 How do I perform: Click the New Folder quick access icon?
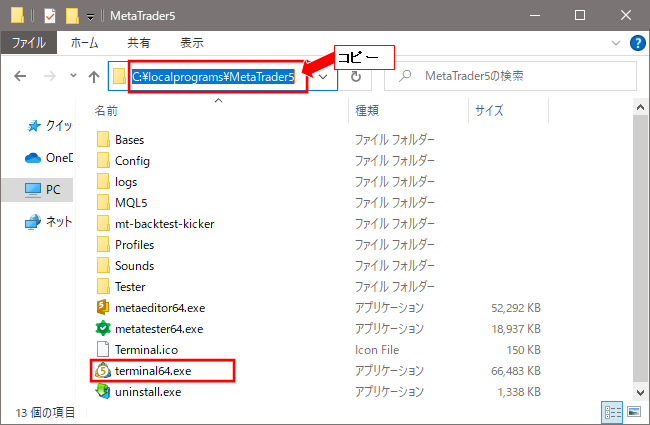pyautogui.click(x=72, y=16)
